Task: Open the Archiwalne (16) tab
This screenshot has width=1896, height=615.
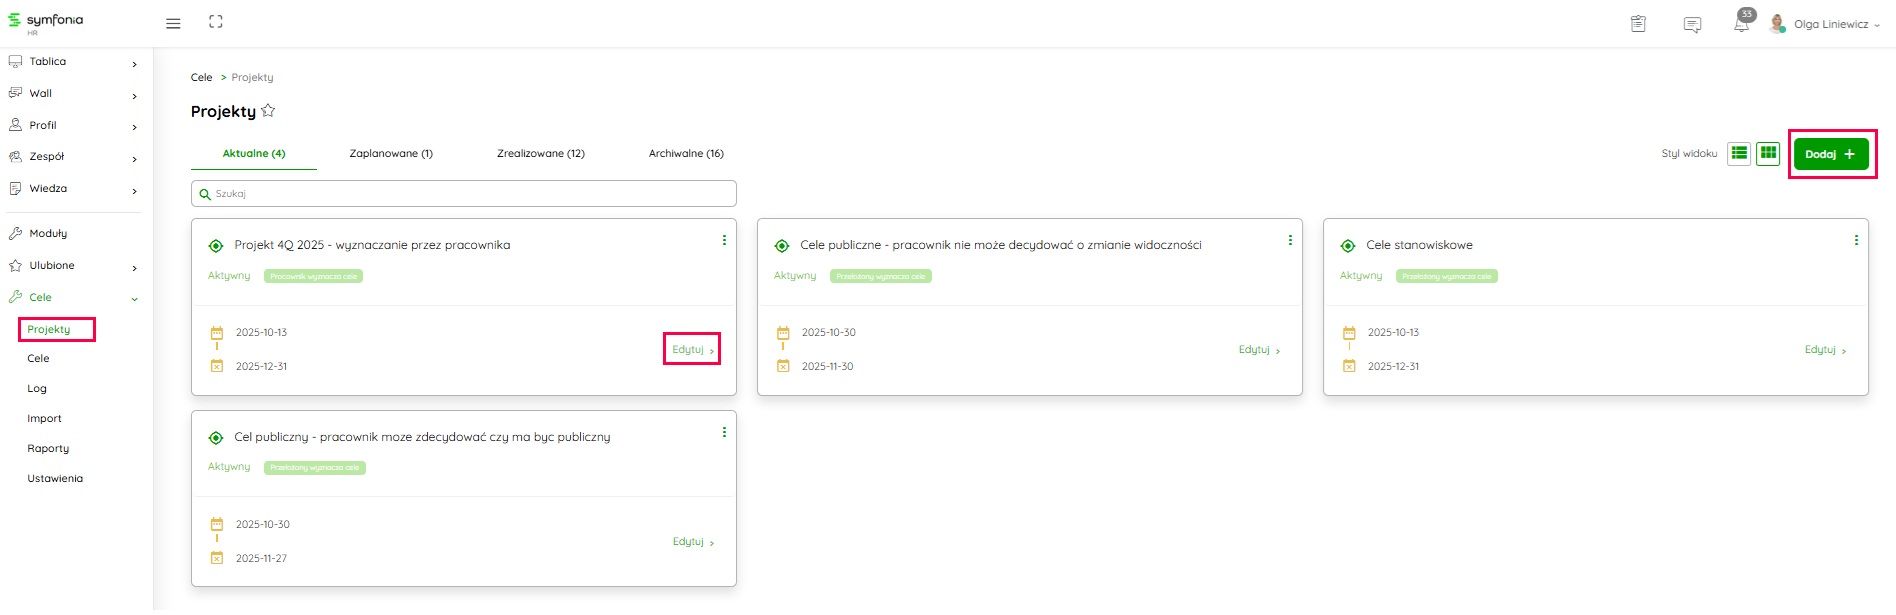Action: [x=686, y=154]
